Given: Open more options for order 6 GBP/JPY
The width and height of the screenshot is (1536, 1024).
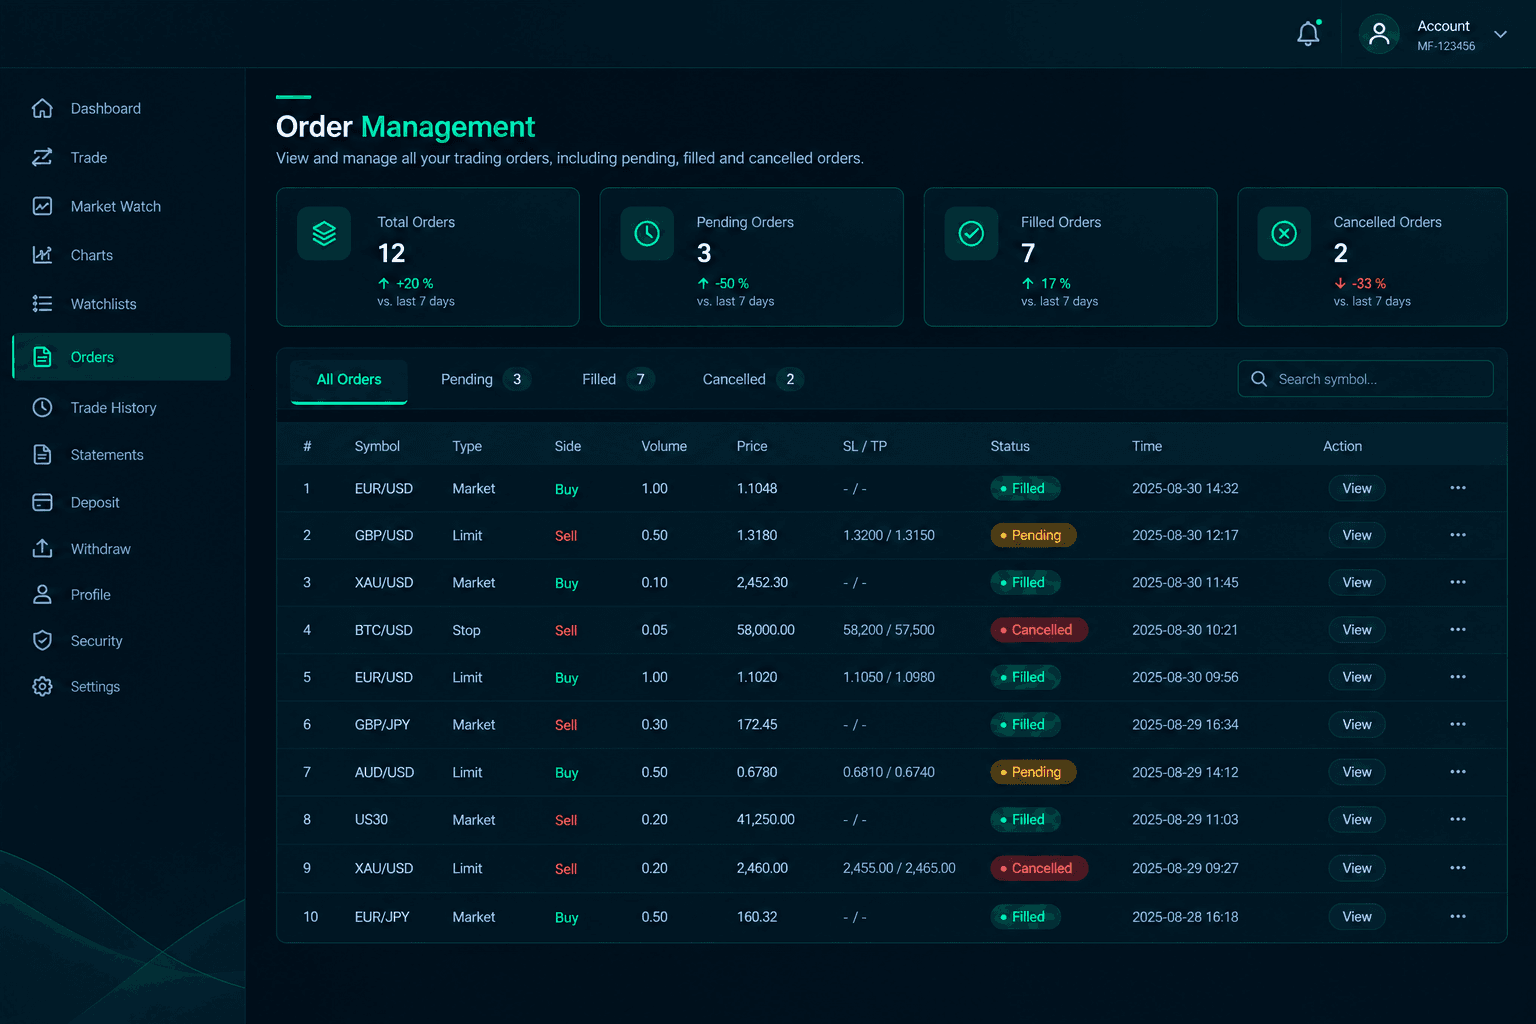Looking at the screenshot, I should [x=1458, y=724].
